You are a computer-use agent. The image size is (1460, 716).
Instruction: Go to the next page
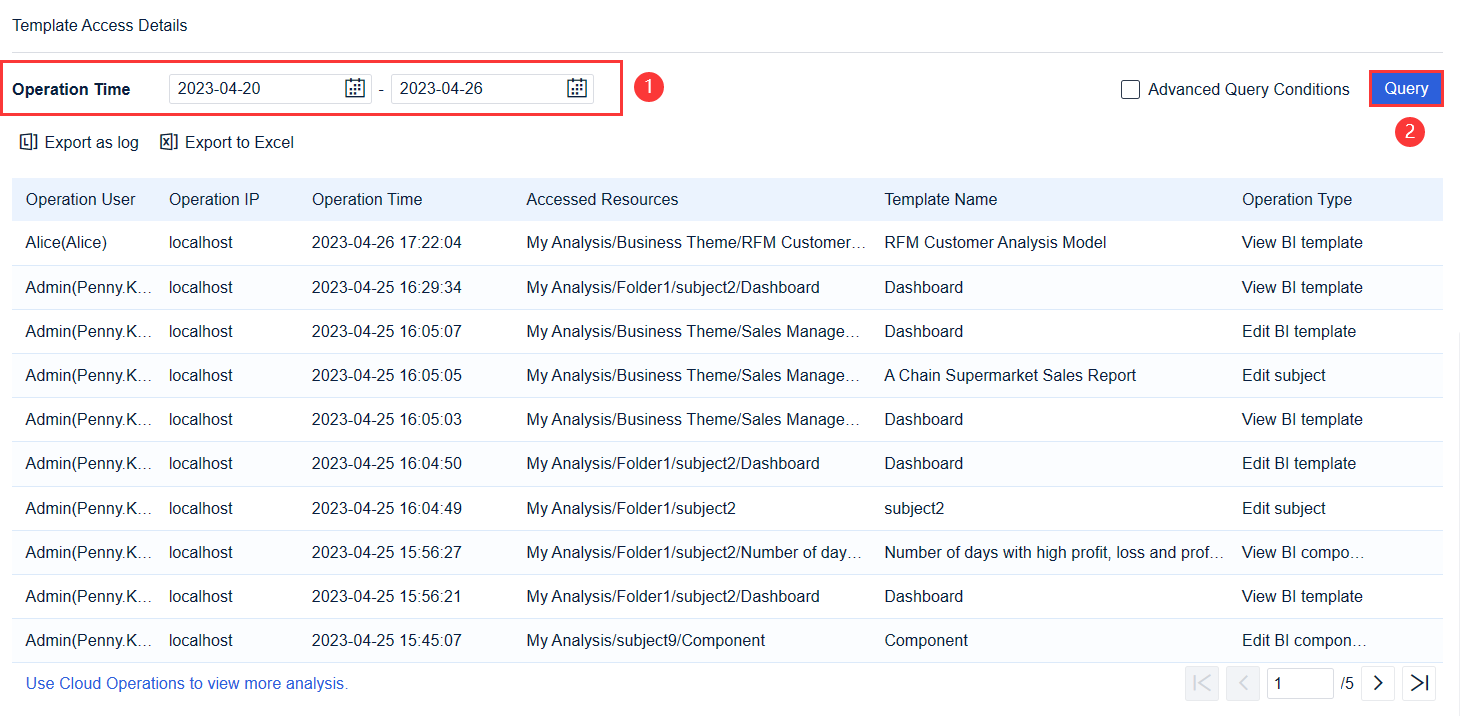1378,683
